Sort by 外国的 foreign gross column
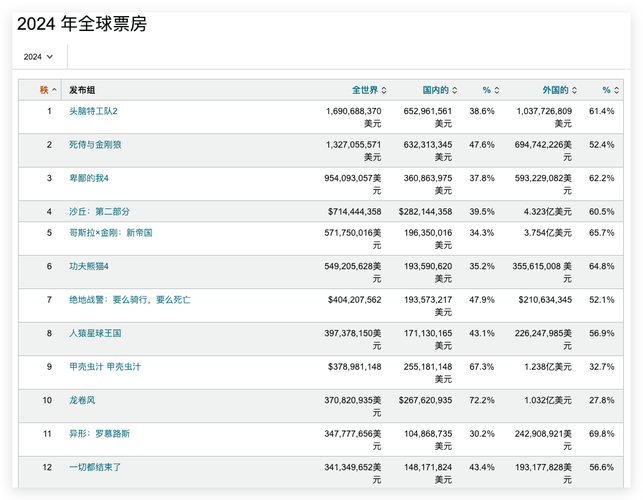This screenshot has width=643, height=500. pos(559,90)
